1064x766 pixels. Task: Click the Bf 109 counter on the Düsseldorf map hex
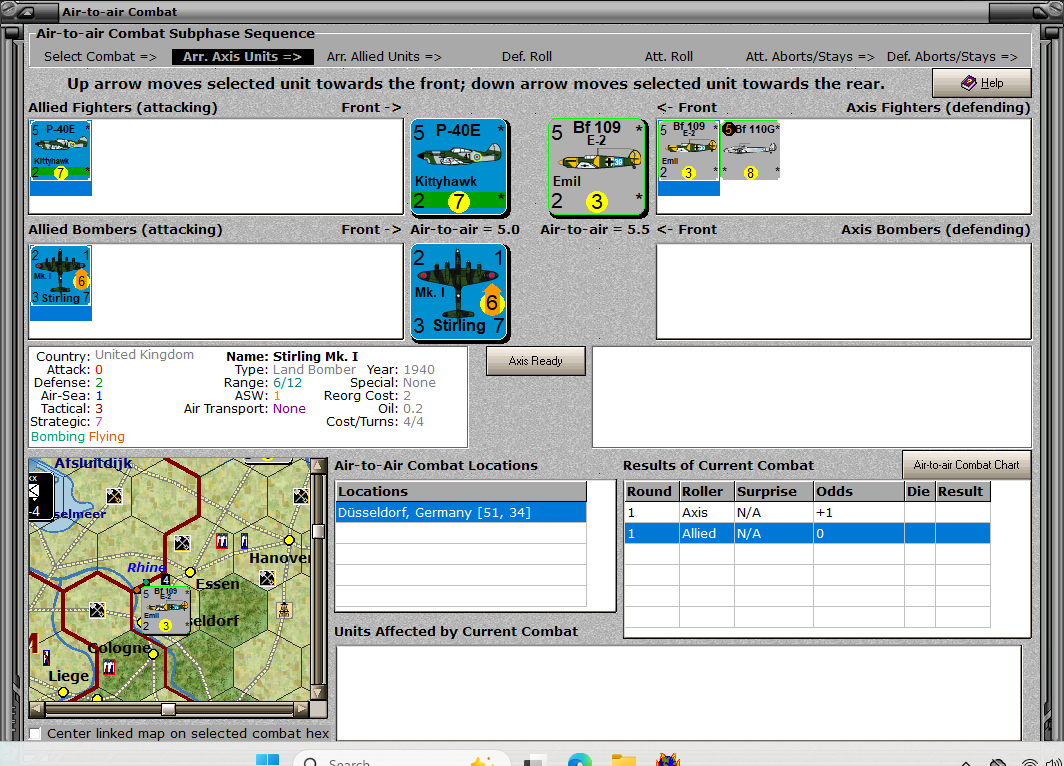(166, 610)
